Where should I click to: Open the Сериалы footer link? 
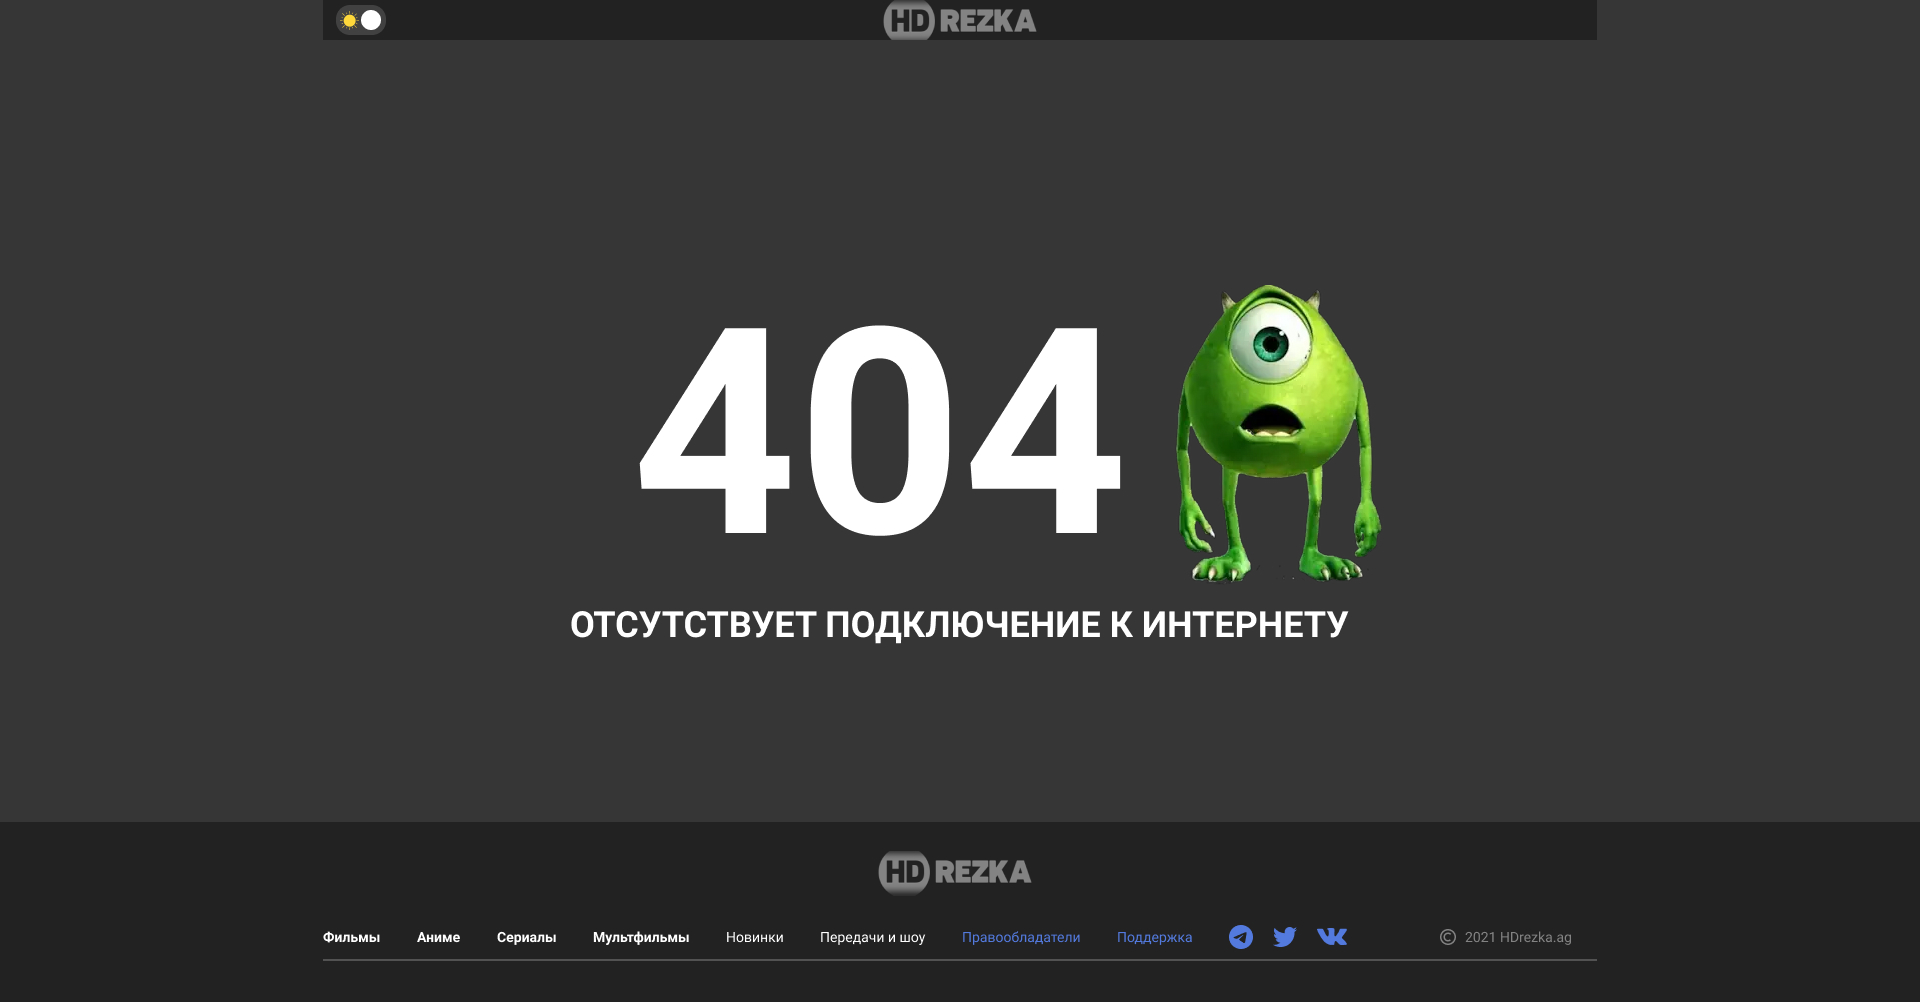[526, 937]
